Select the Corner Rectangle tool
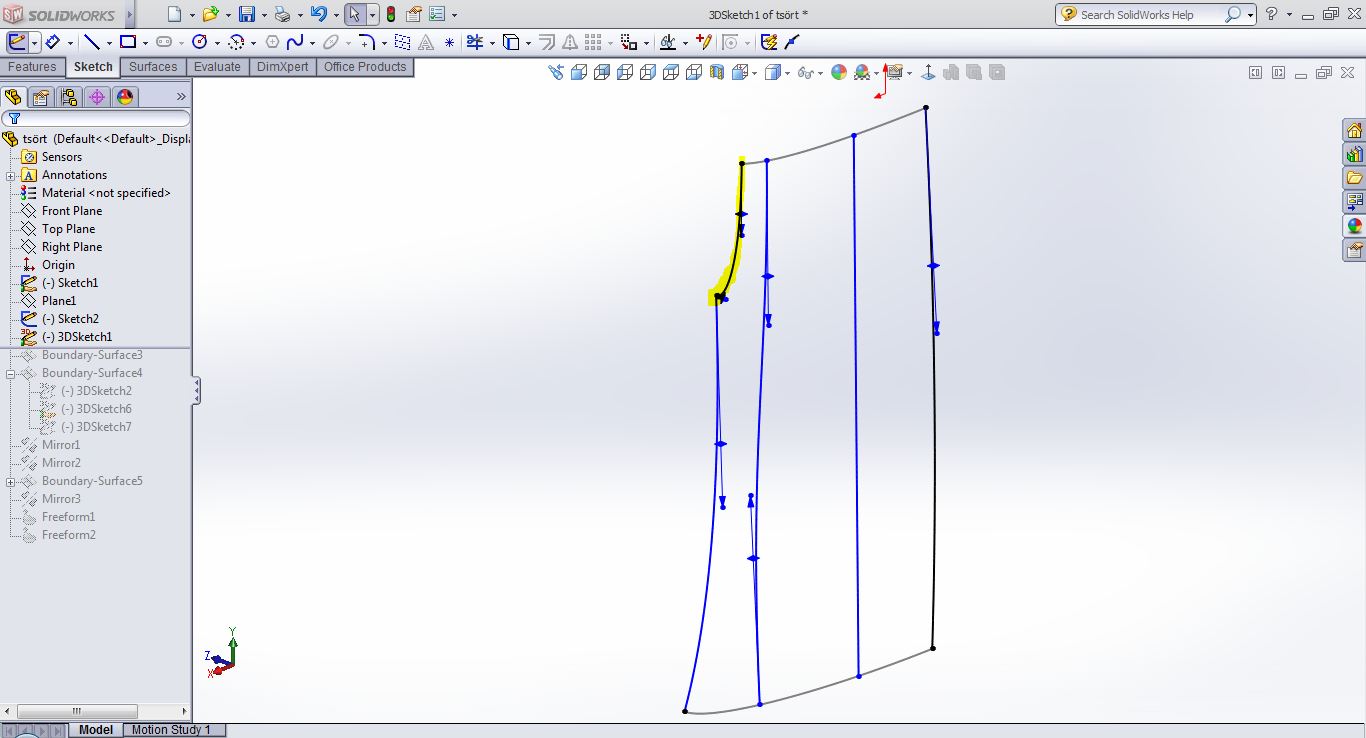 coord(129,42)
